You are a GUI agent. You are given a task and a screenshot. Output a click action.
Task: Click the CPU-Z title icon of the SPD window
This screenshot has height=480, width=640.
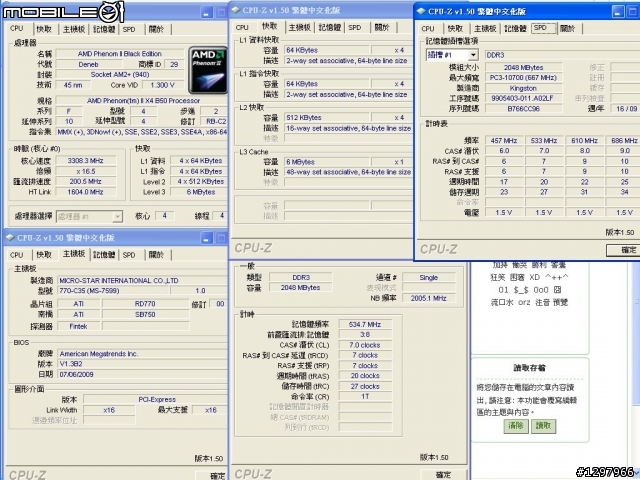[421, 11]
